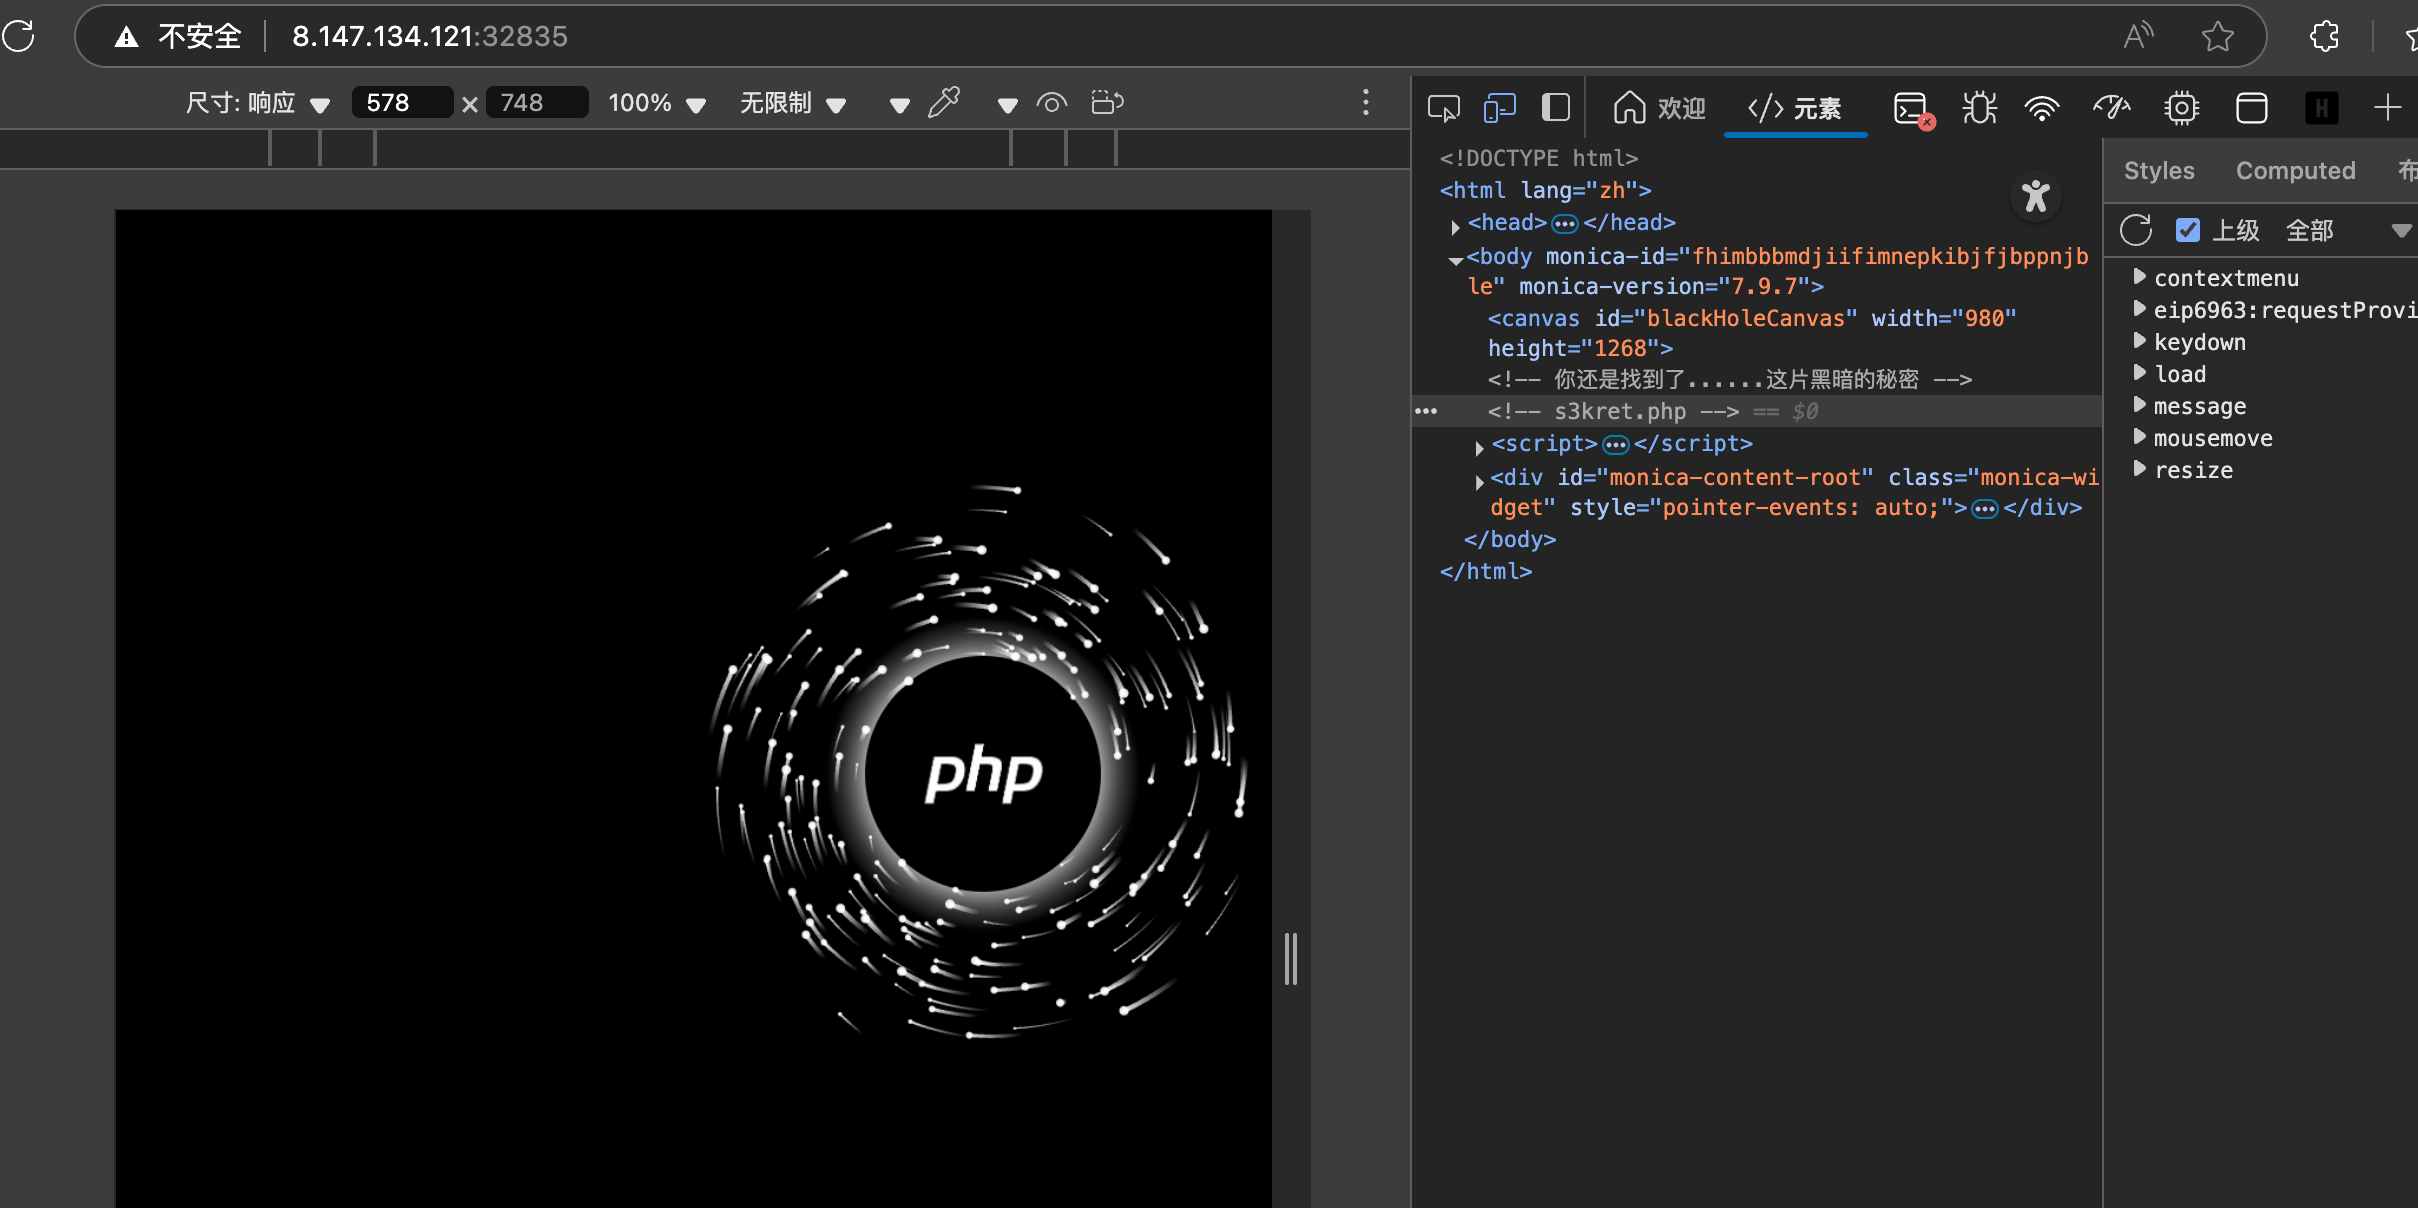Toggle the dock sidebar panel icon

pos(1555,107)
